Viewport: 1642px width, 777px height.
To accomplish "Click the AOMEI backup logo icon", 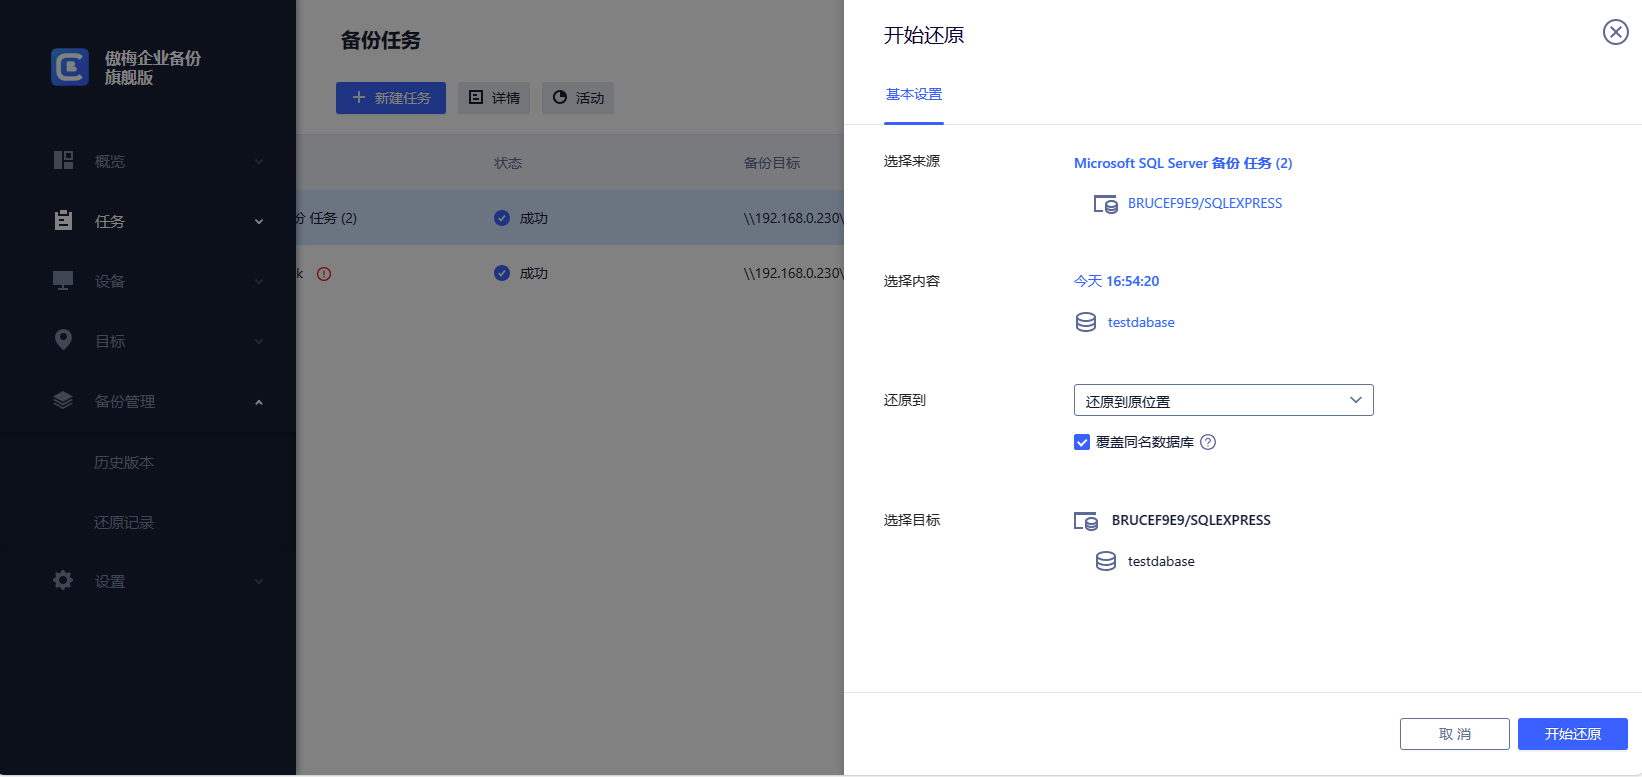I will coord(70,67).
